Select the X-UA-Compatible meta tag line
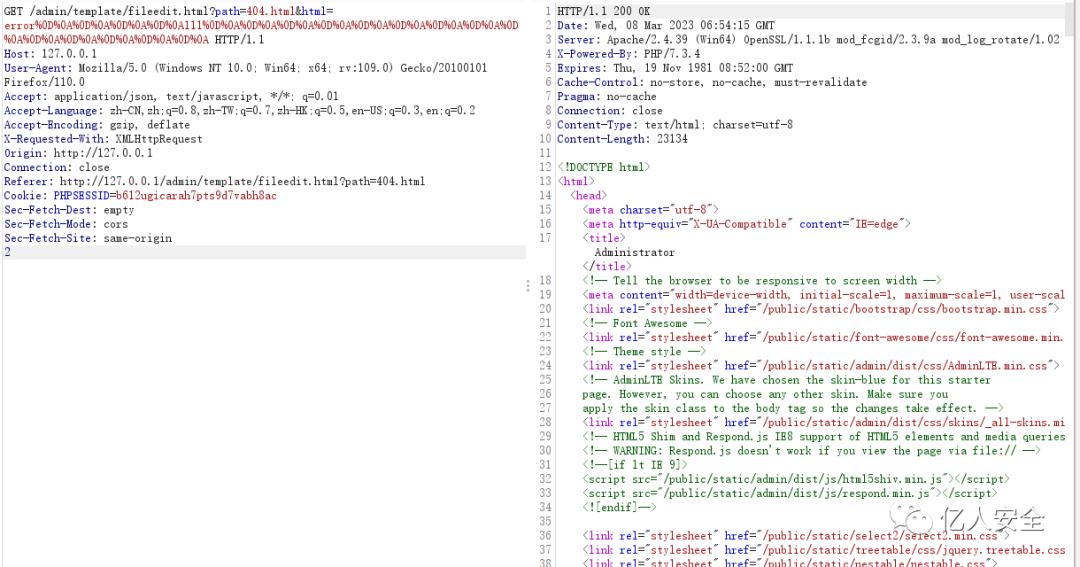The image size is (1080, 567). pyautogui.click(x=747, y=224)
